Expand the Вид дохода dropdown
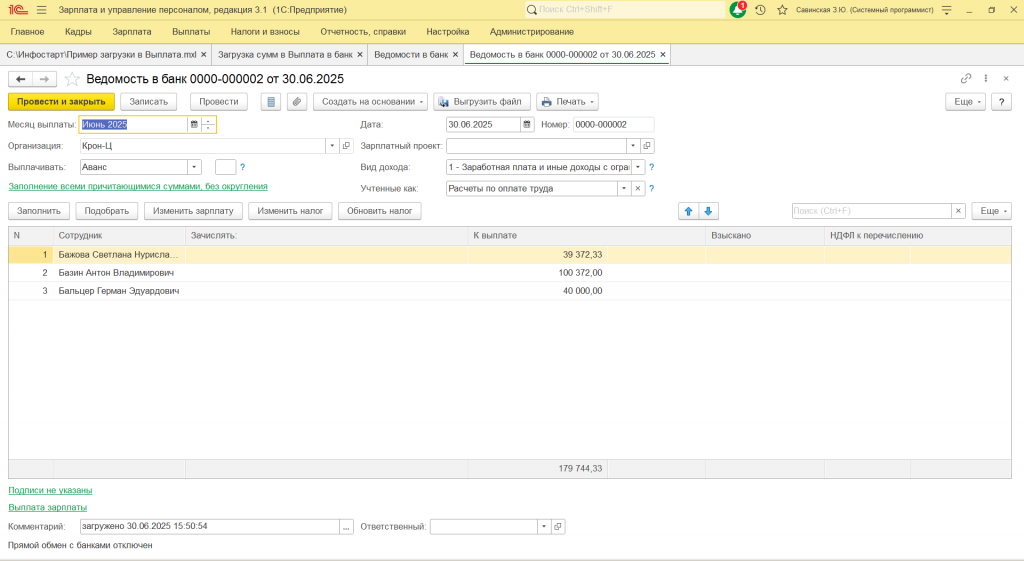1024x561 pixels. (x=638, y=167)
